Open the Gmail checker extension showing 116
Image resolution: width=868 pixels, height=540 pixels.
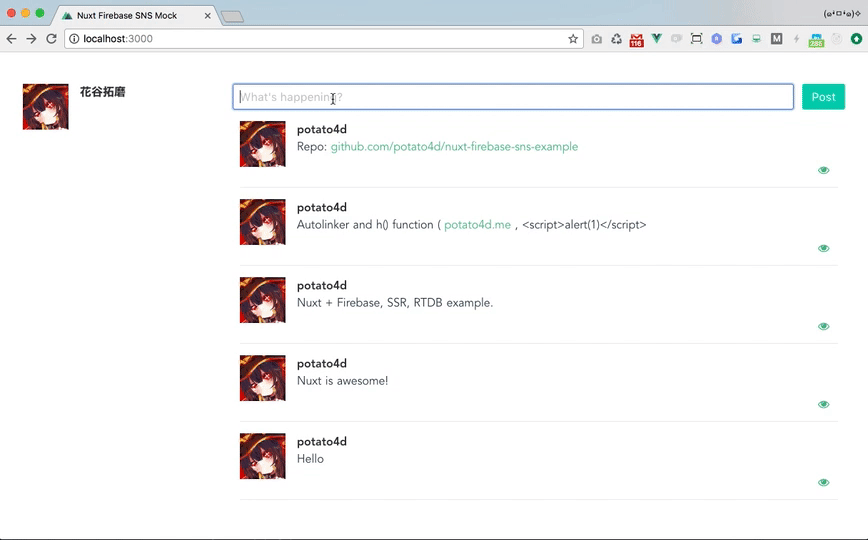point(636,40)
